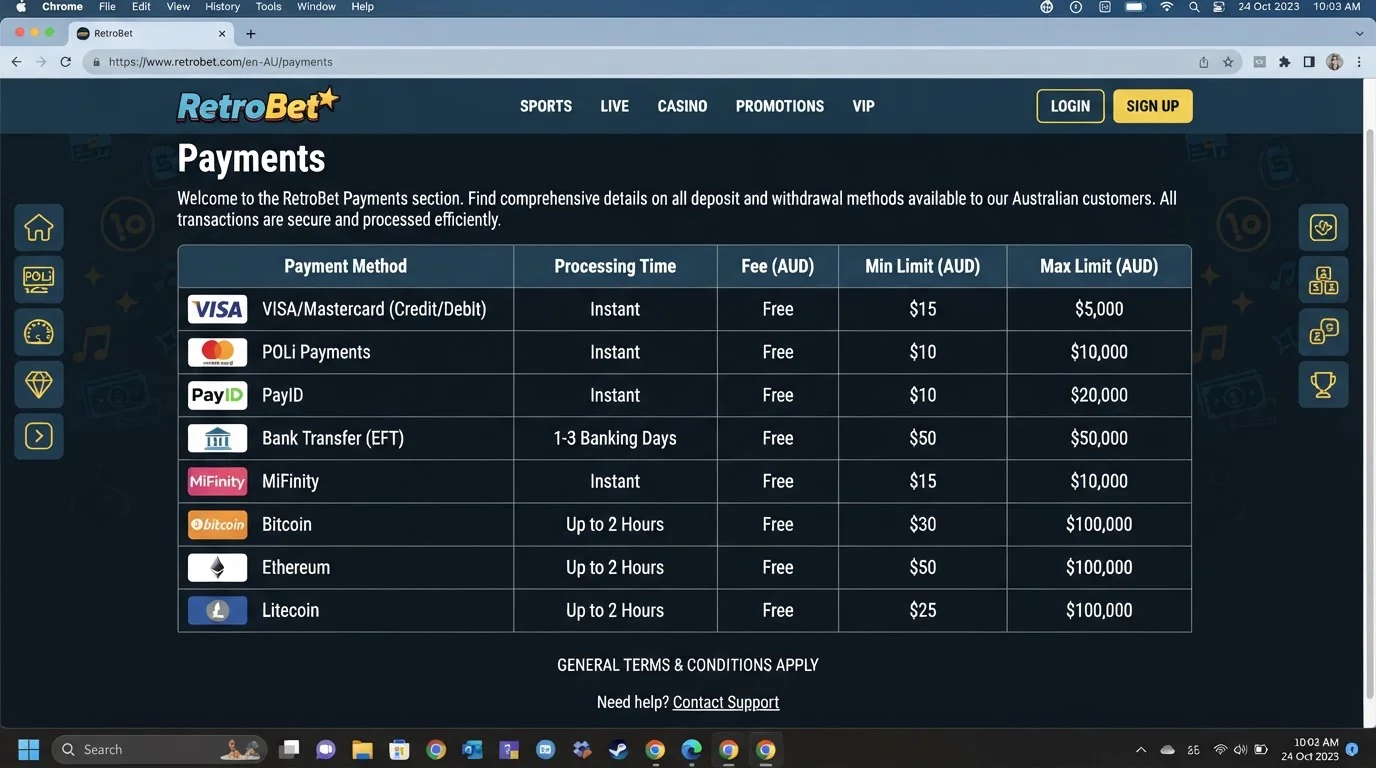
Task: Open File Explorer from taskbar
Action: point(362,749)
